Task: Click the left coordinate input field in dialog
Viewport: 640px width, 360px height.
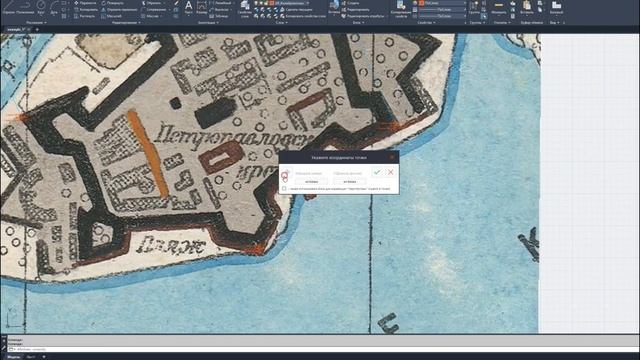Action: [x=311, y=182]
